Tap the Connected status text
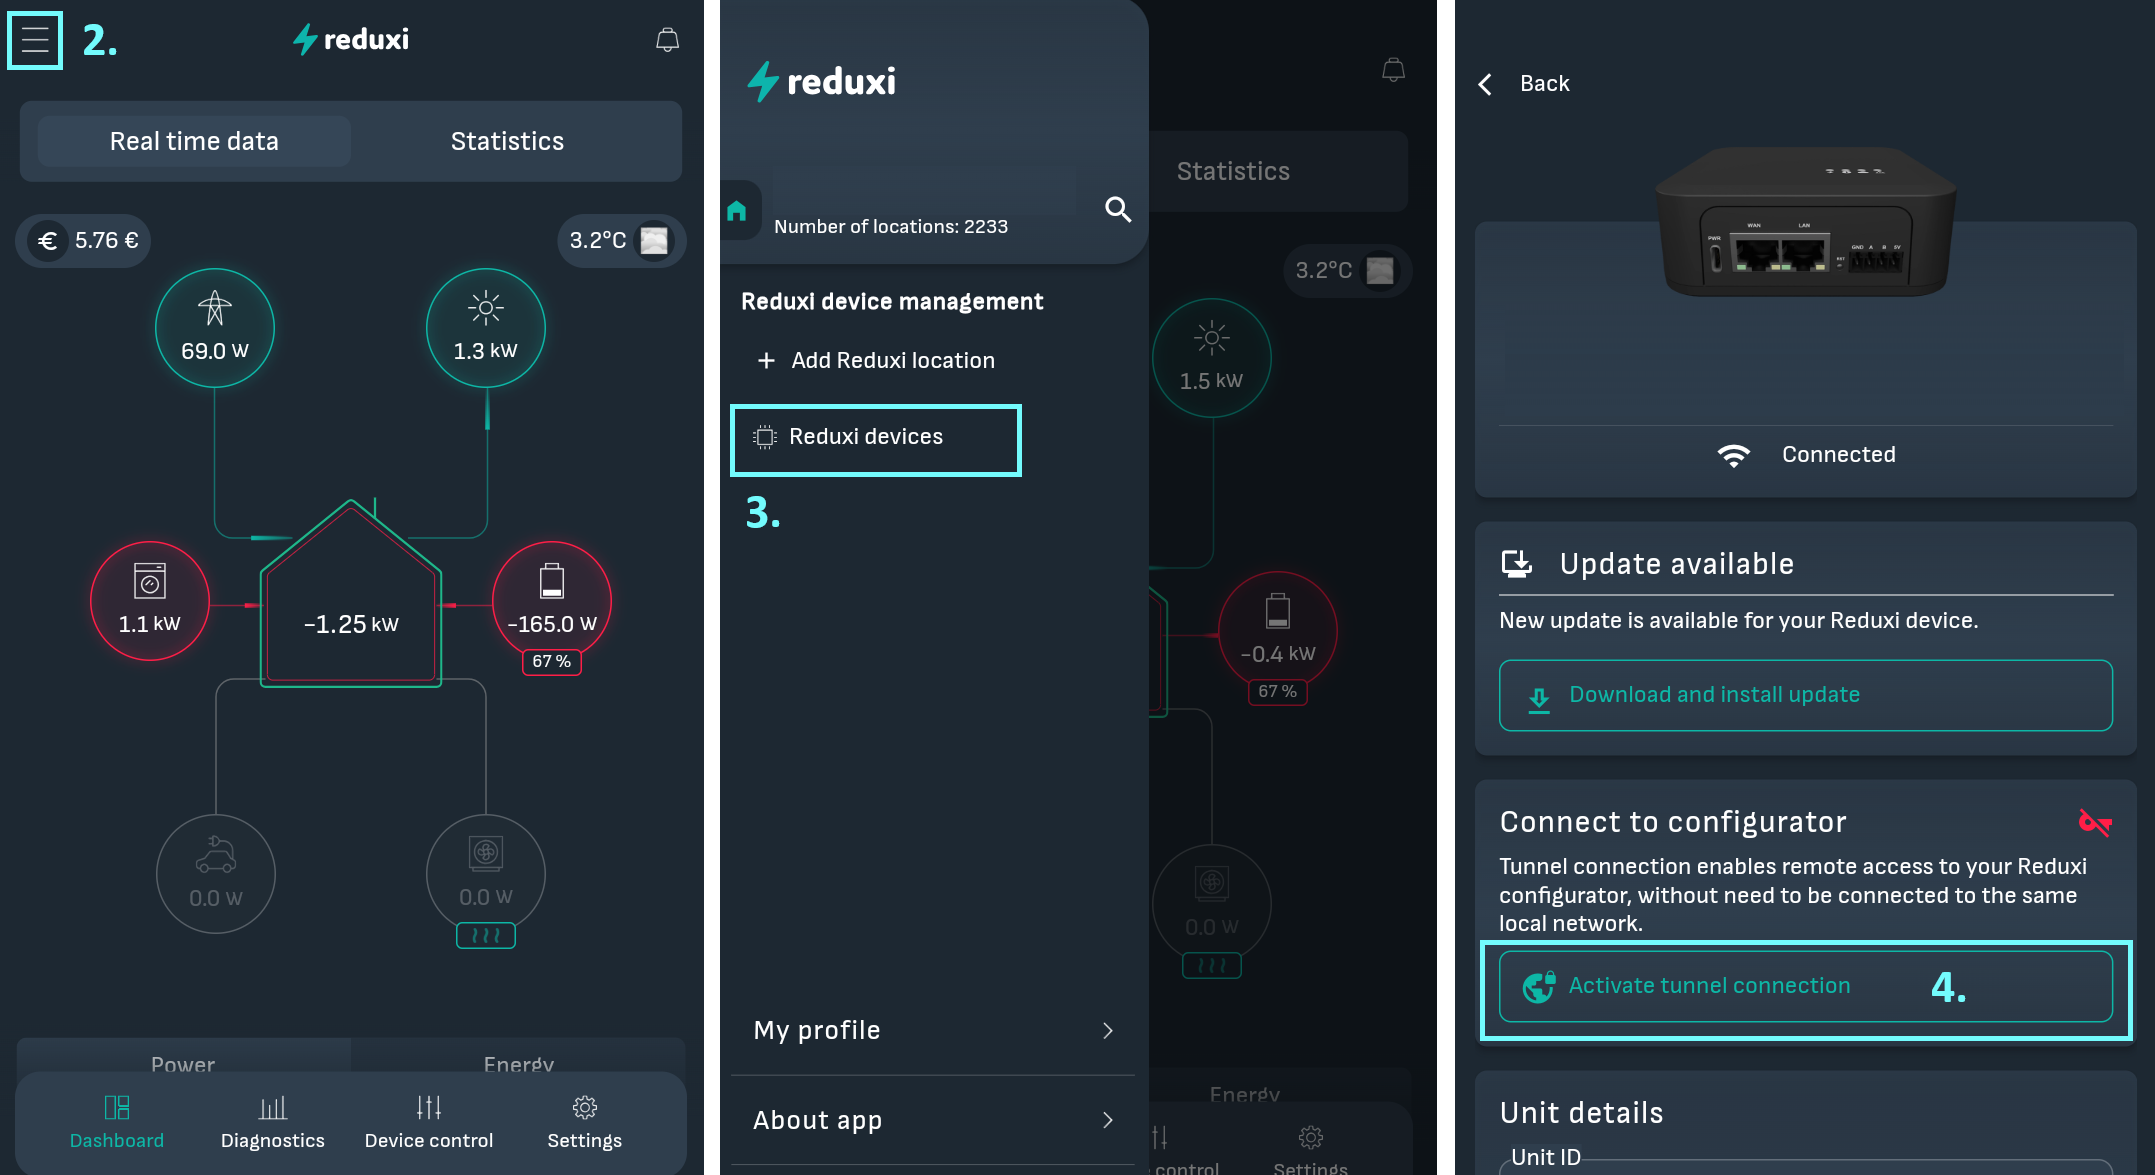This screenshot has width=2155, height=1175. [x=1839, y=455]
